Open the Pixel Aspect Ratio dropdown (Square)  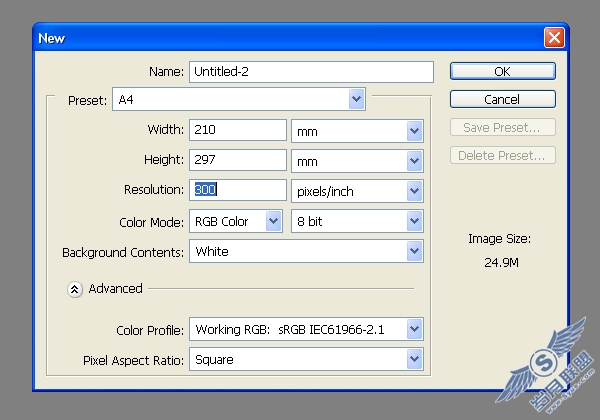(x=306, y=359)
